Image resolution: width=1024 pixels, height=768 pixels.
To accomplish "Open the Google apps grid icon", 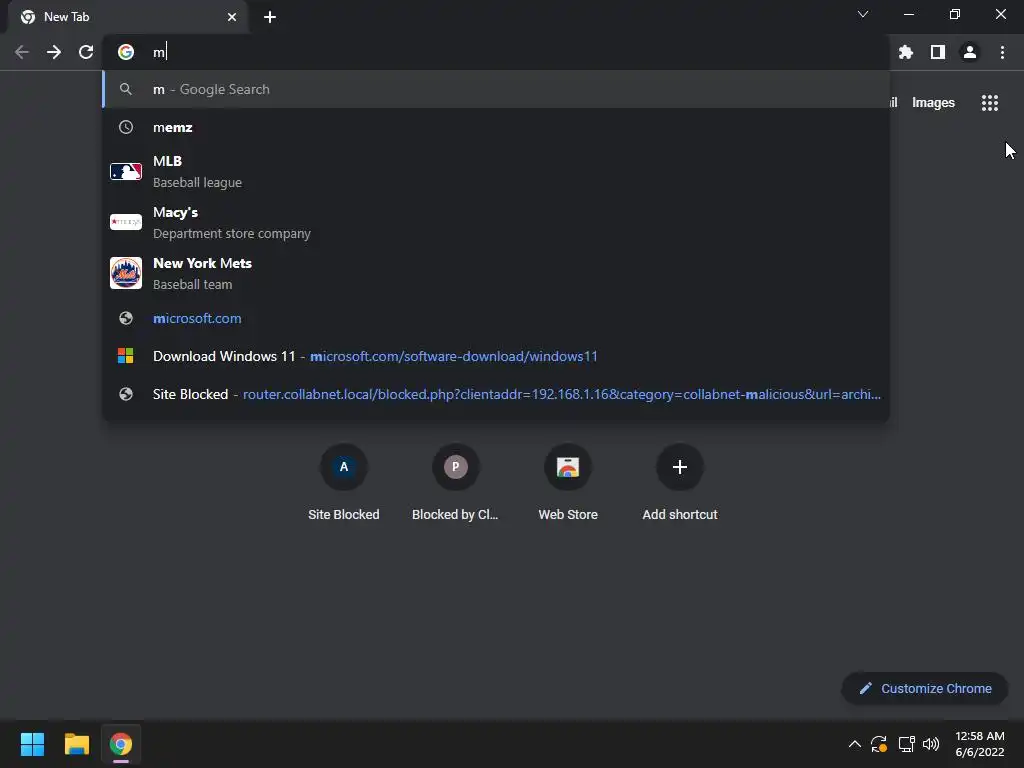I will pos(990,103).
